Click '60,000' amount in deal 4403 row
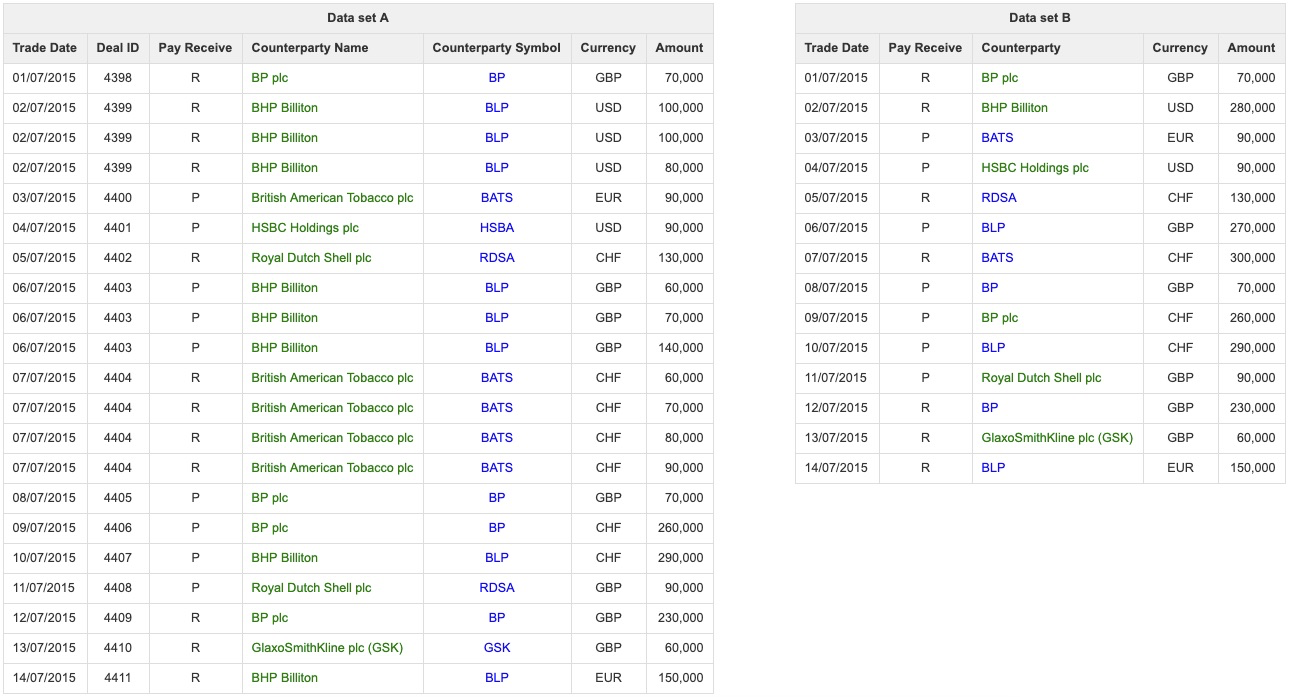Viewport: 1291px width, 697px height. click(x=684, y=288)
